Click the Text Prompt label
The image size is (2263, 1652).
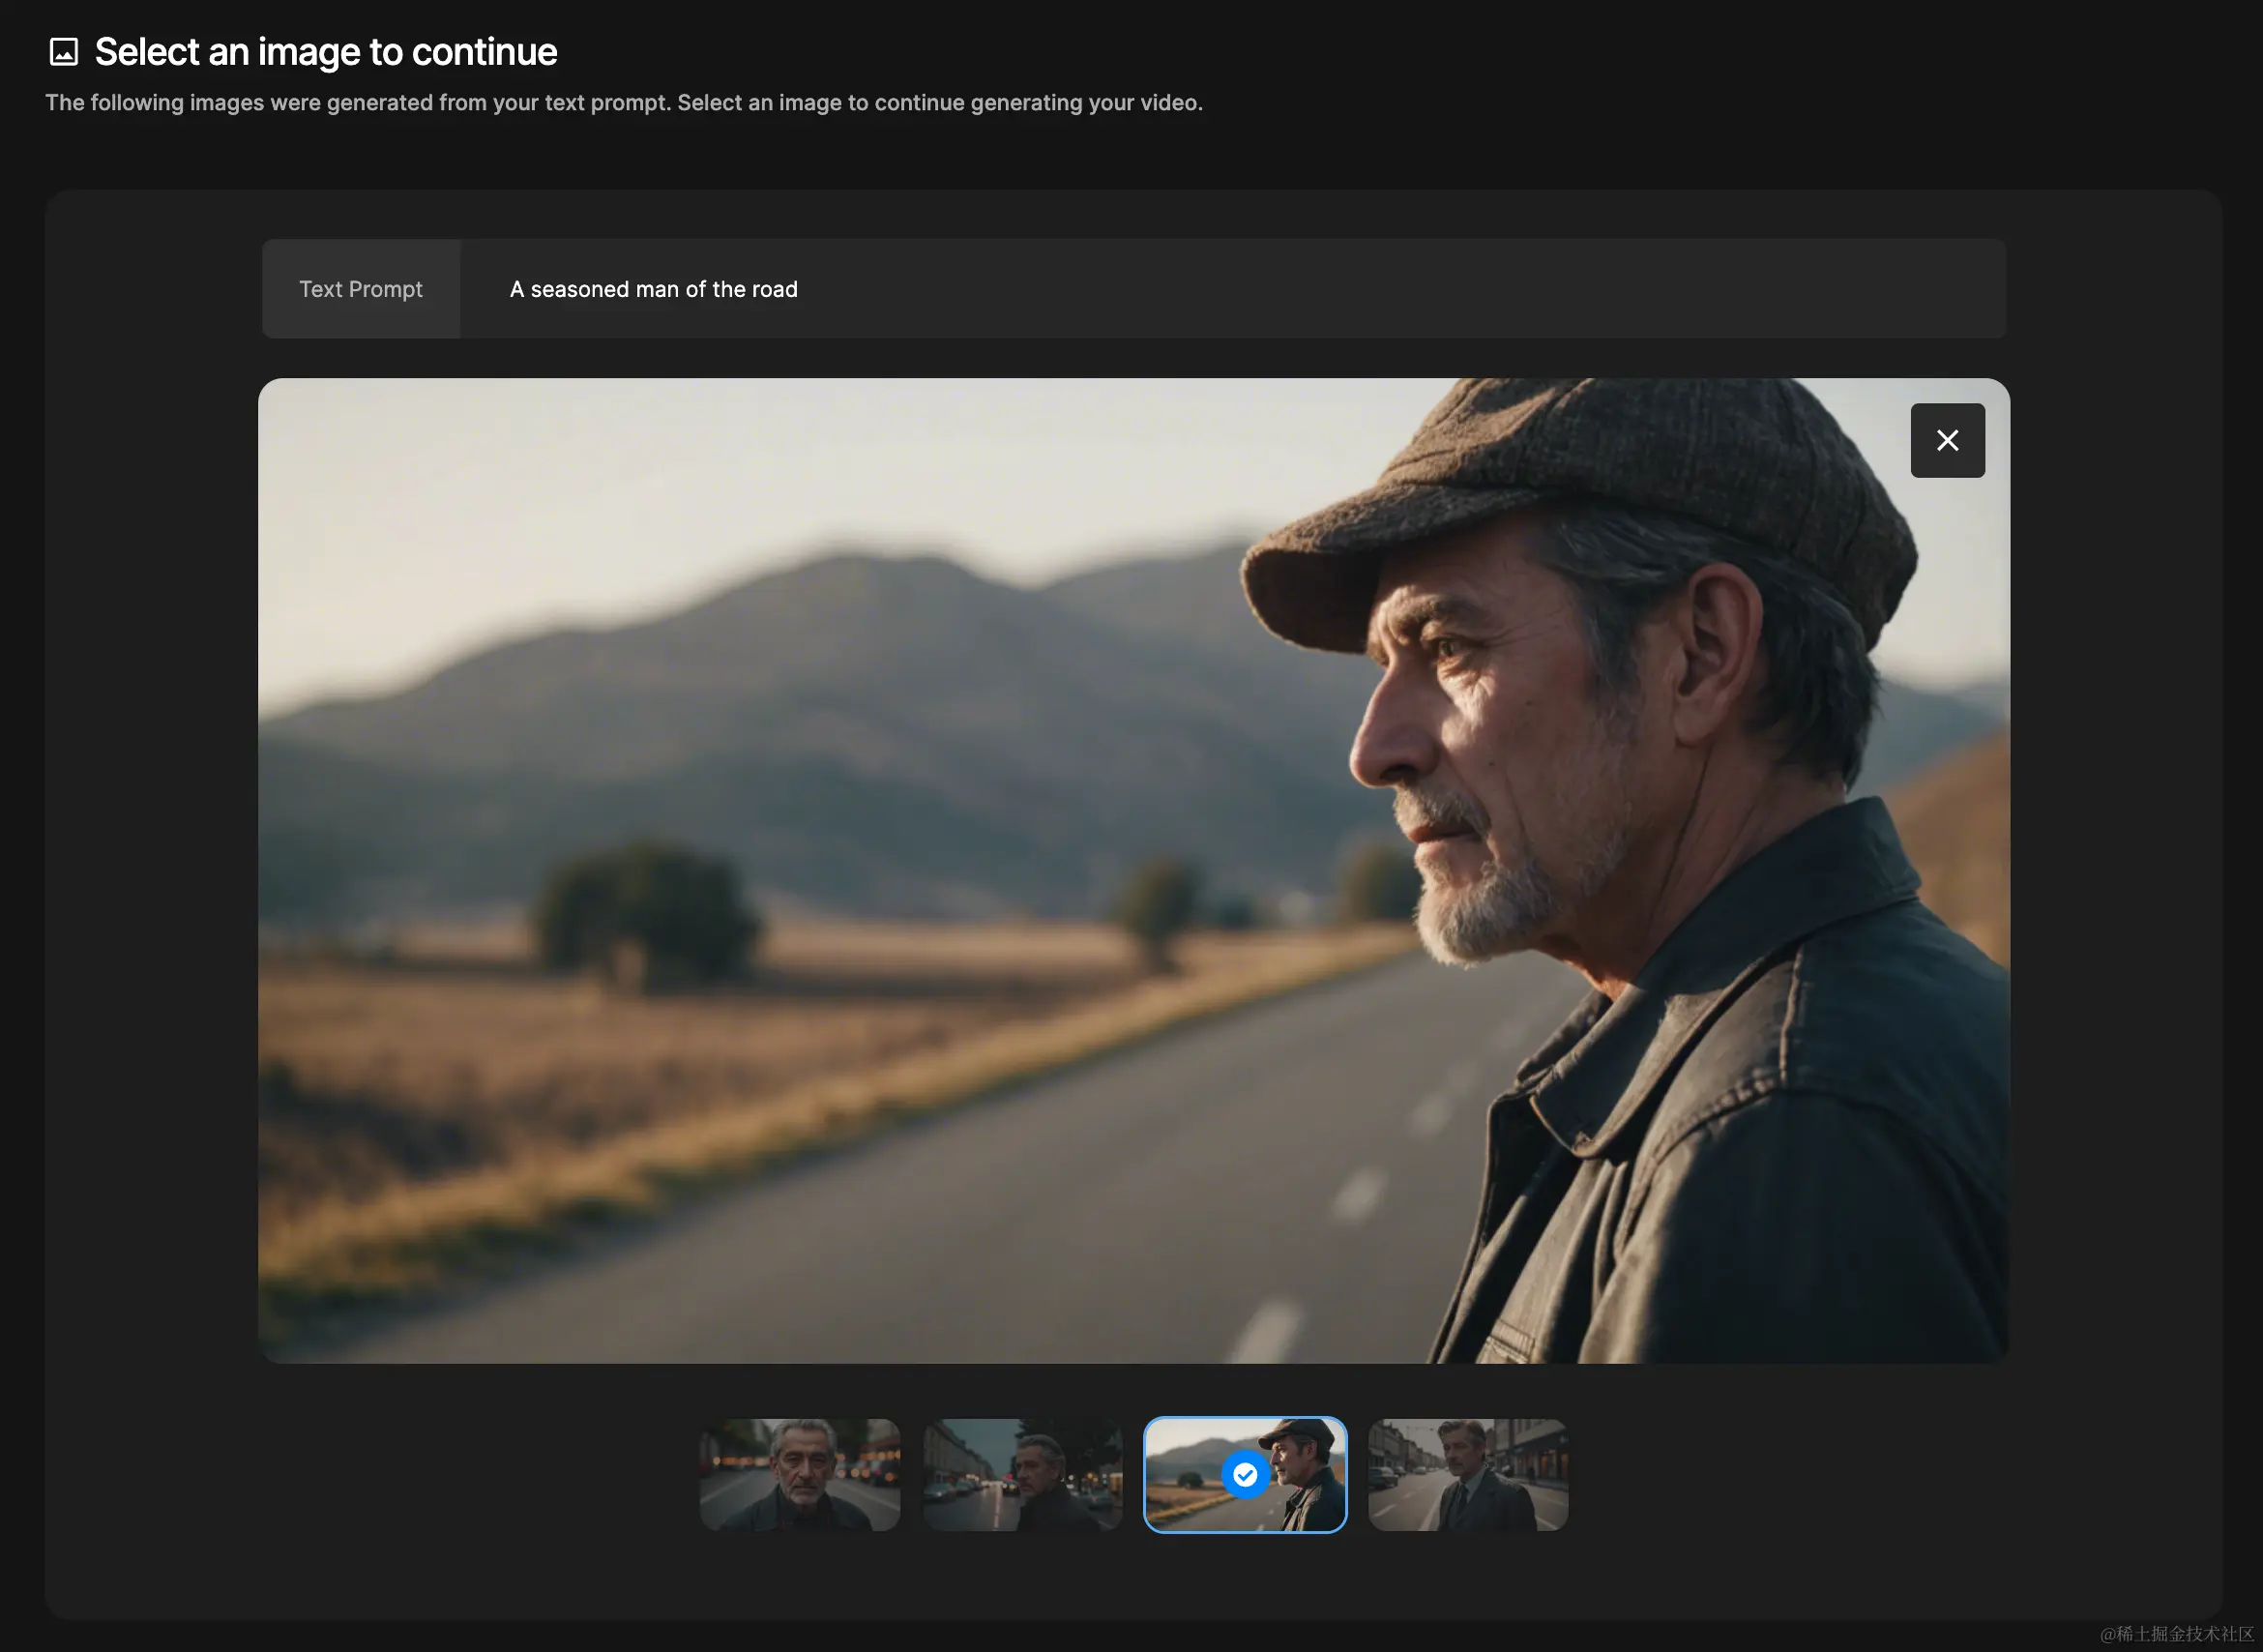pos(361,289)
